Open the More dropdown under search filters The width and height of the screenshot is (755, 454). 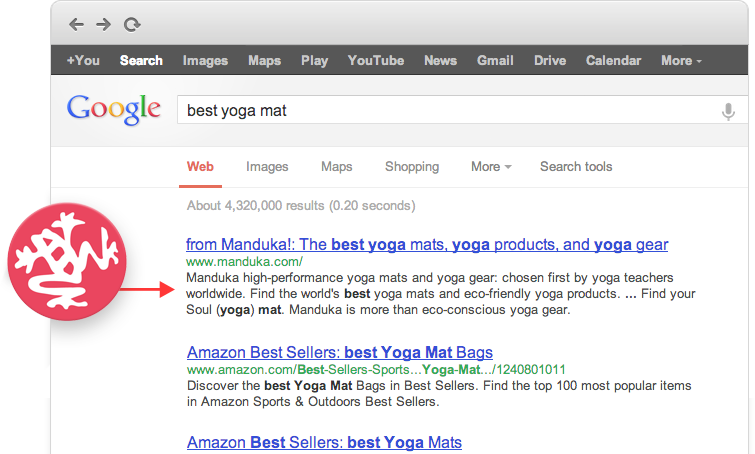click(491, 167)
